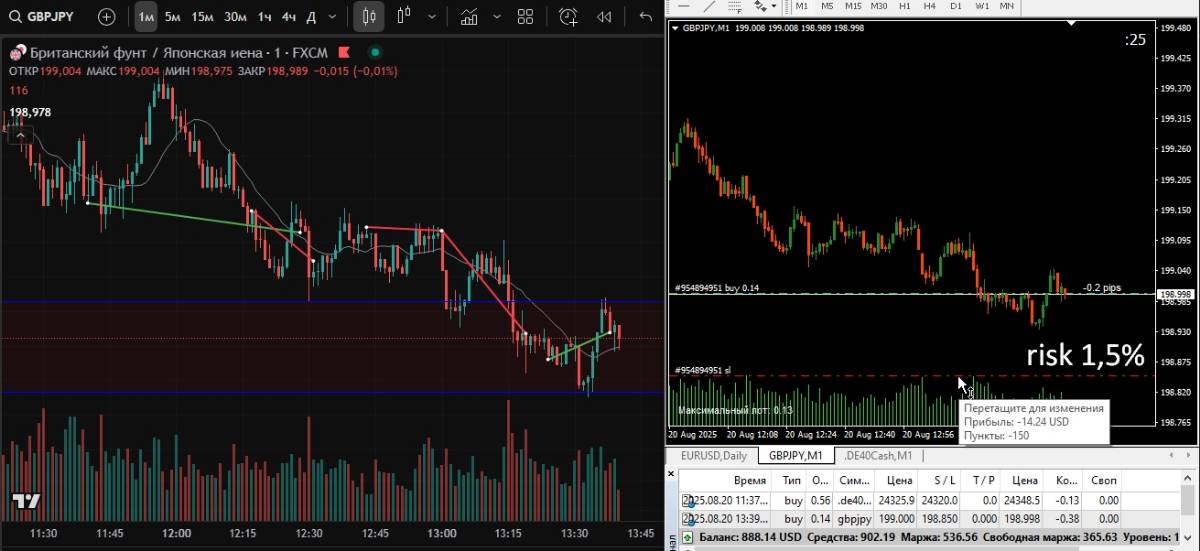Toggle the M15 timeframe in MetaTrader
This screenshot has height=551, width=1200.
tap(853, 6)
